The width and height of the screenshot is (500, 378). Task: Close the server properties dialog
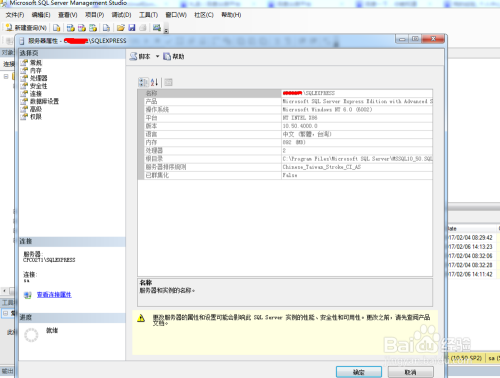point(433,39)
